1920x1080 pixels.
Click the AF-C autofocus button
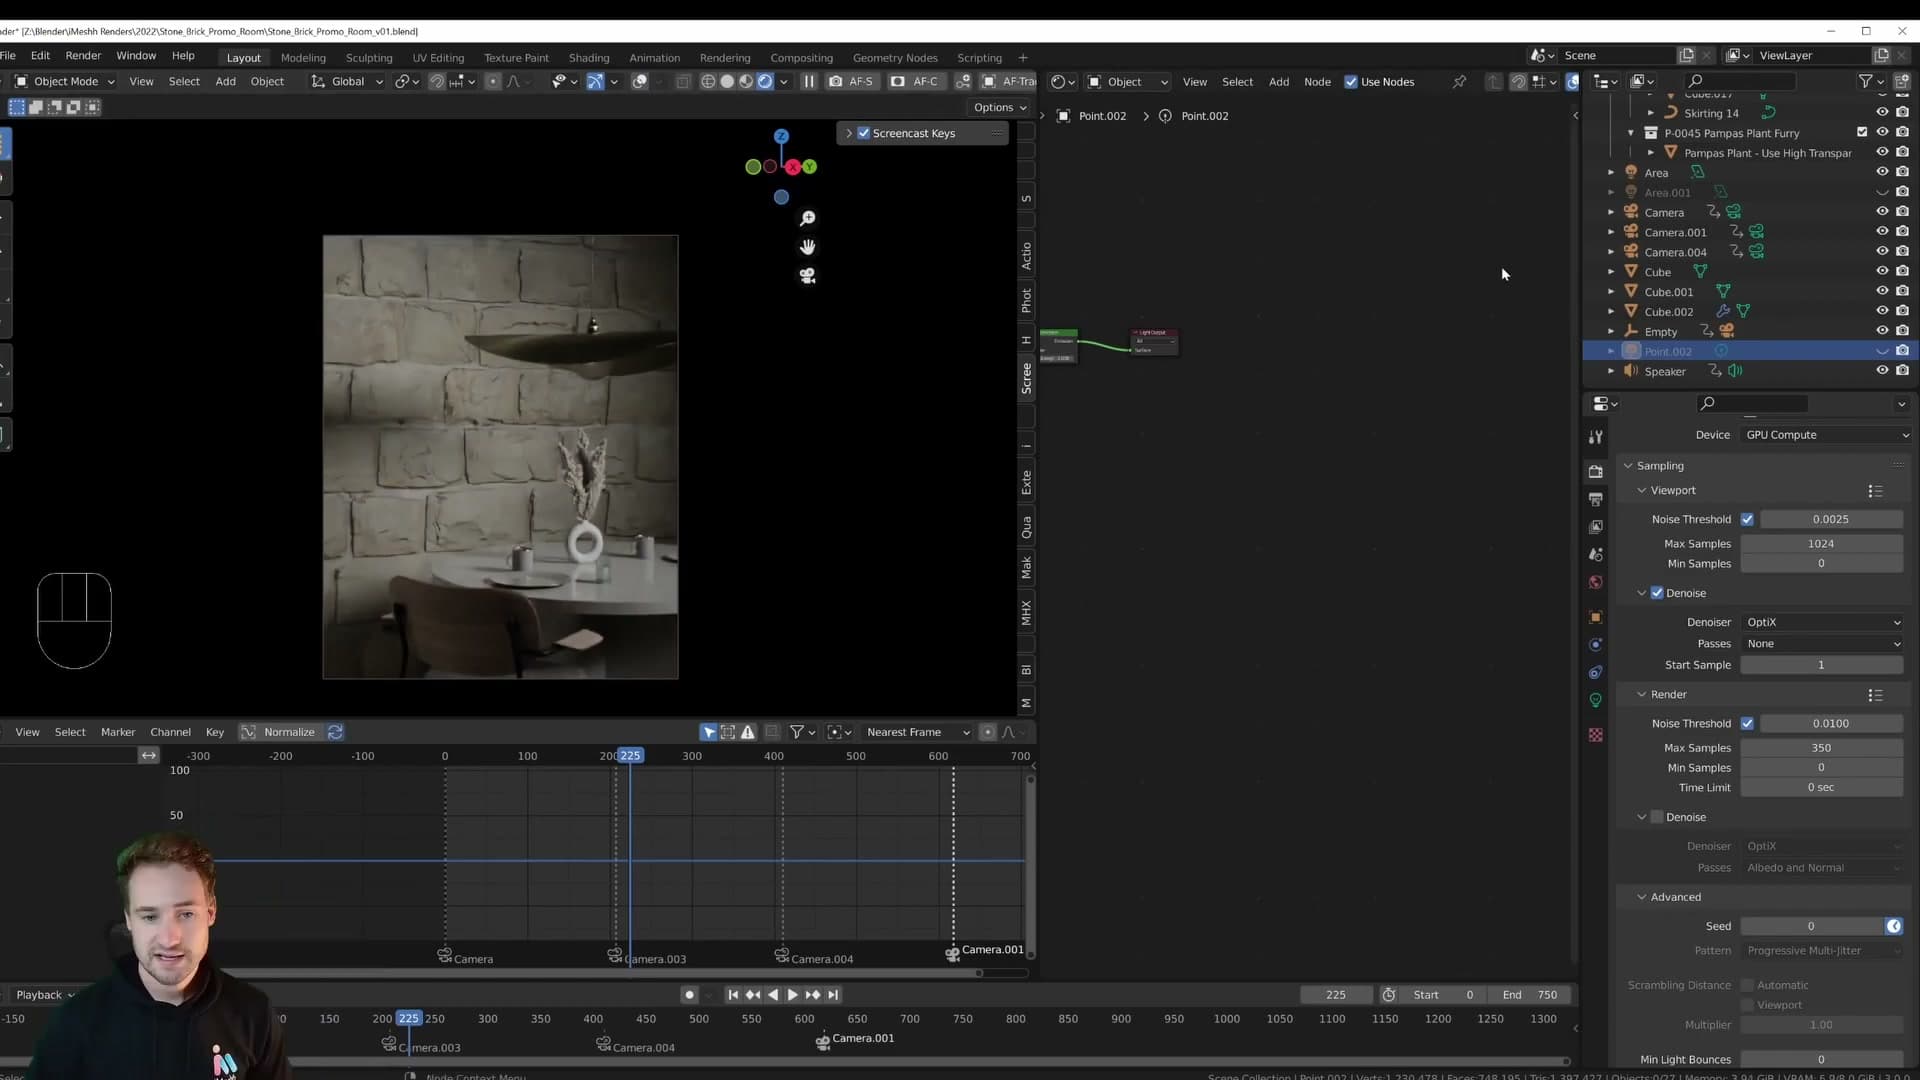pos(916,82)
